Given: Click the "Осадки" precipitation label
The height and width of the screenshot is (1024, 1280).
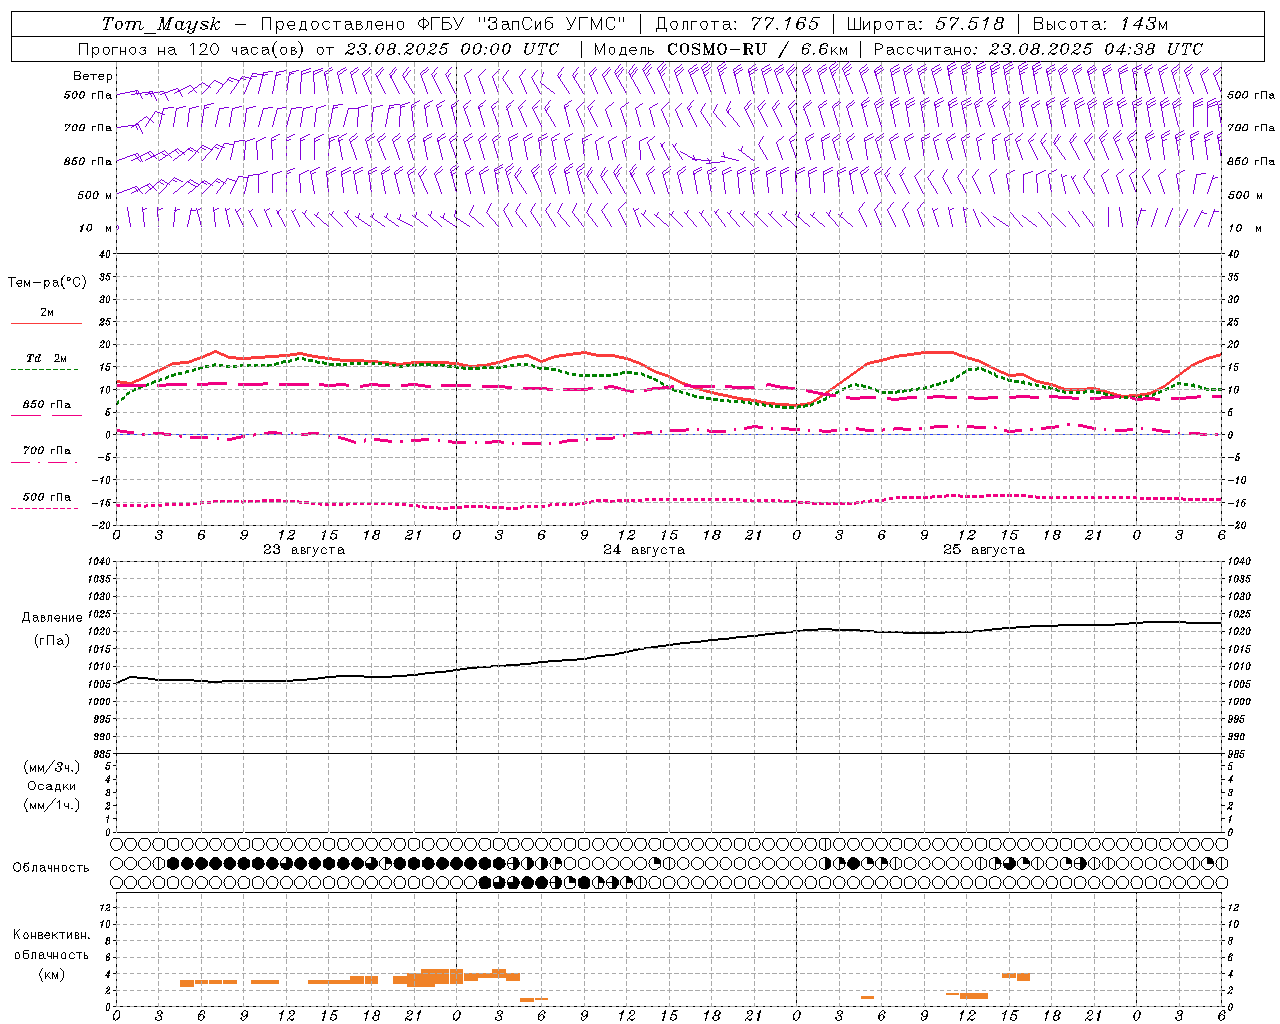Looking at the screenshot, I should (52, 786).
